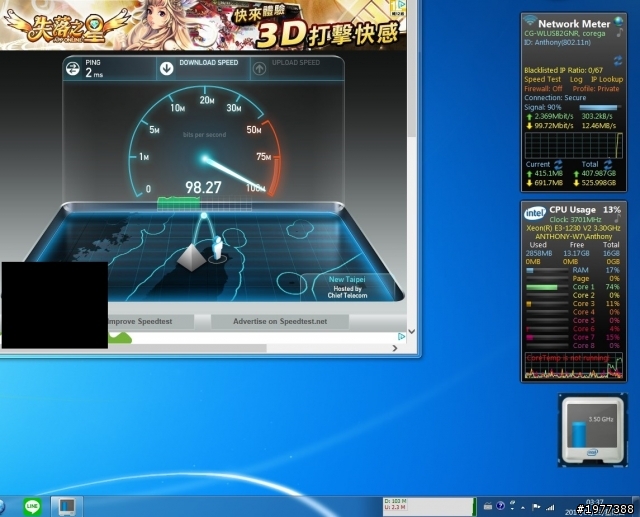Click the CG-WLUSB2GNR, corega adapter name
640x517 pixels.
564,33
